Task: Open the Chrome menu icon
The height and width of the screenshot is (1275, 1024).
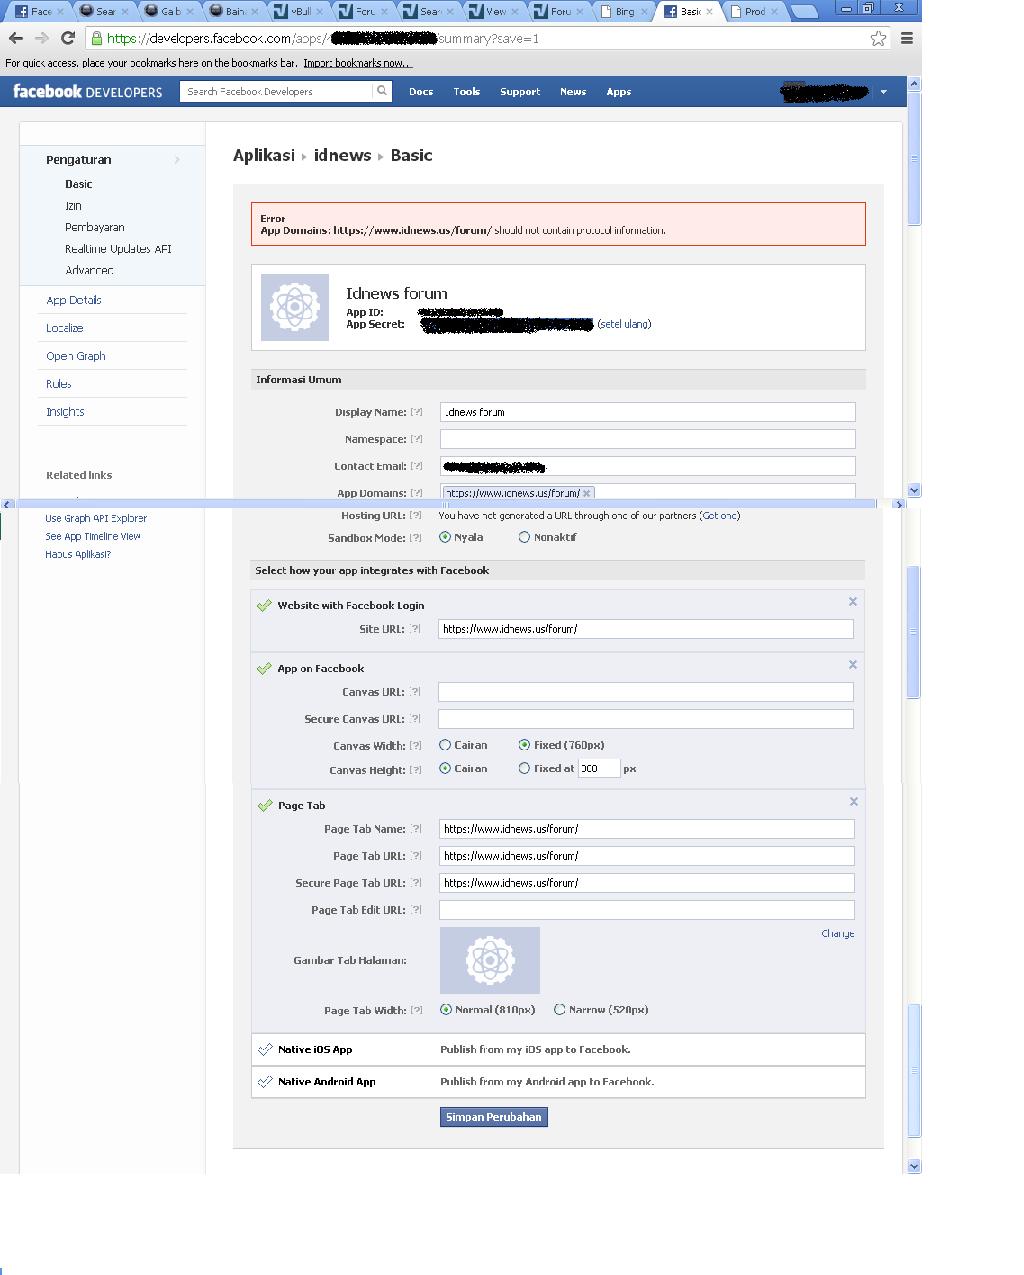Action: tap(906, 38)
